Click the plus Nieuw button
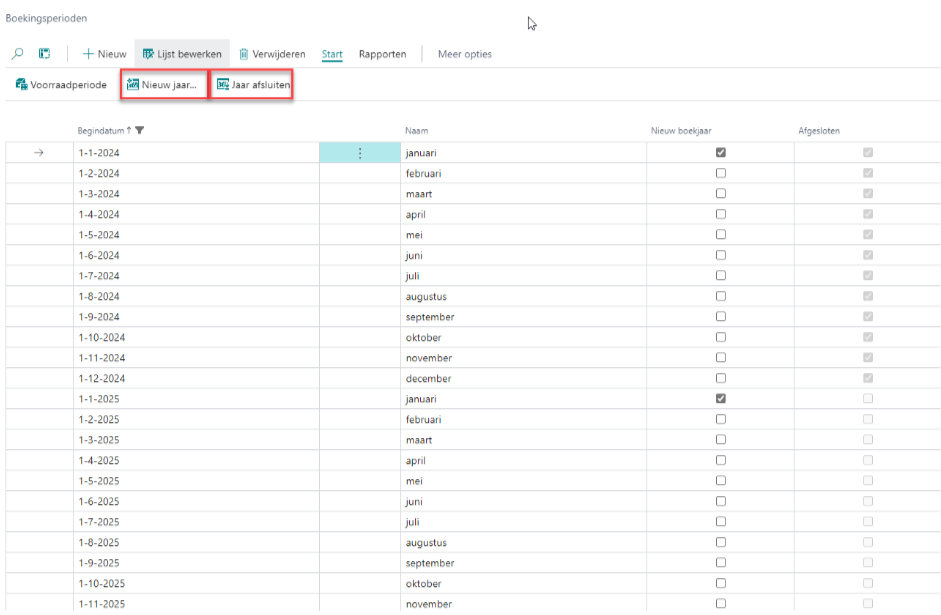941x615 pixels. (104, 54)
